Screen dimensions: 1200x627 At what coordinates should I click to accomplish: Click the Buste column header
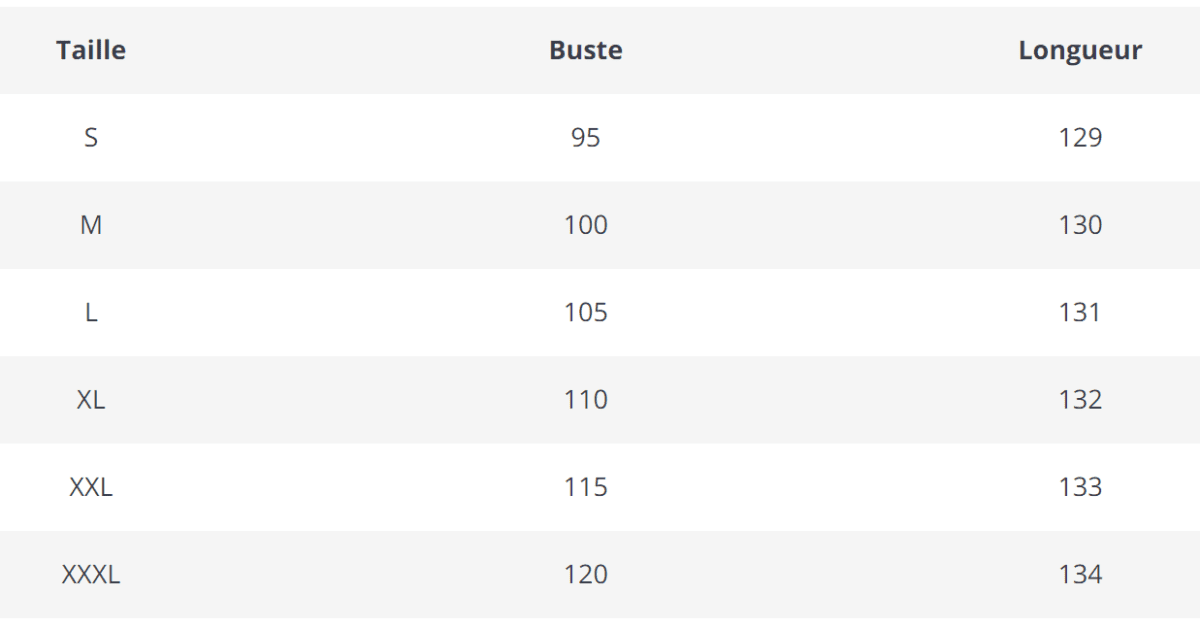[585, 50]
